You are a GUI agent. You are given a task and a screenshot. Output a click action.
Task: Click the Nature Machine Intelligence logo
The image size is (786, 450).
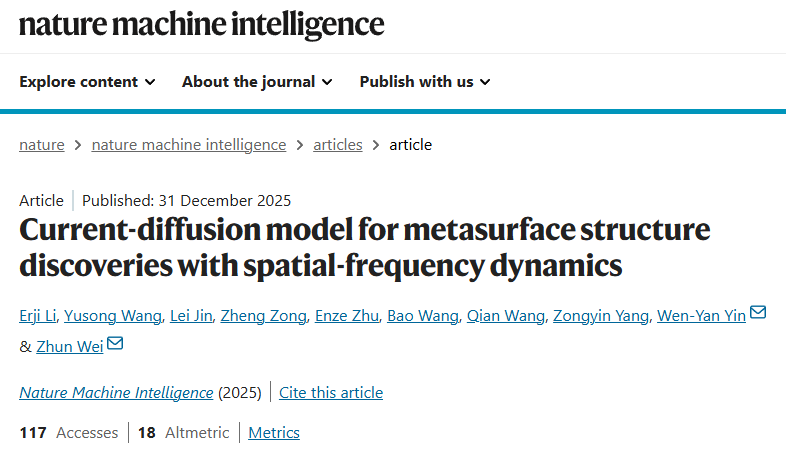(x=201, y=23)
